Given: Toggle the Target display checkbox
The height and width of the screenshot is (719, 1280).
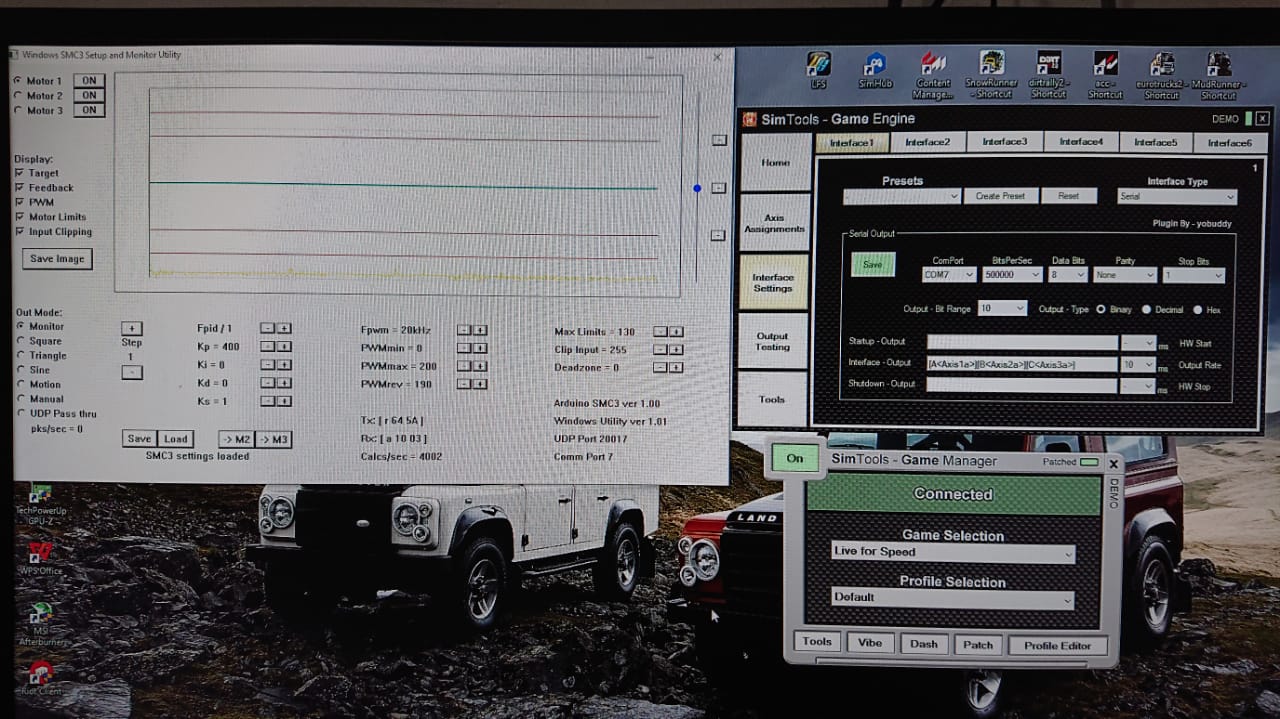Looking at the screenshot, I should 20,173.
